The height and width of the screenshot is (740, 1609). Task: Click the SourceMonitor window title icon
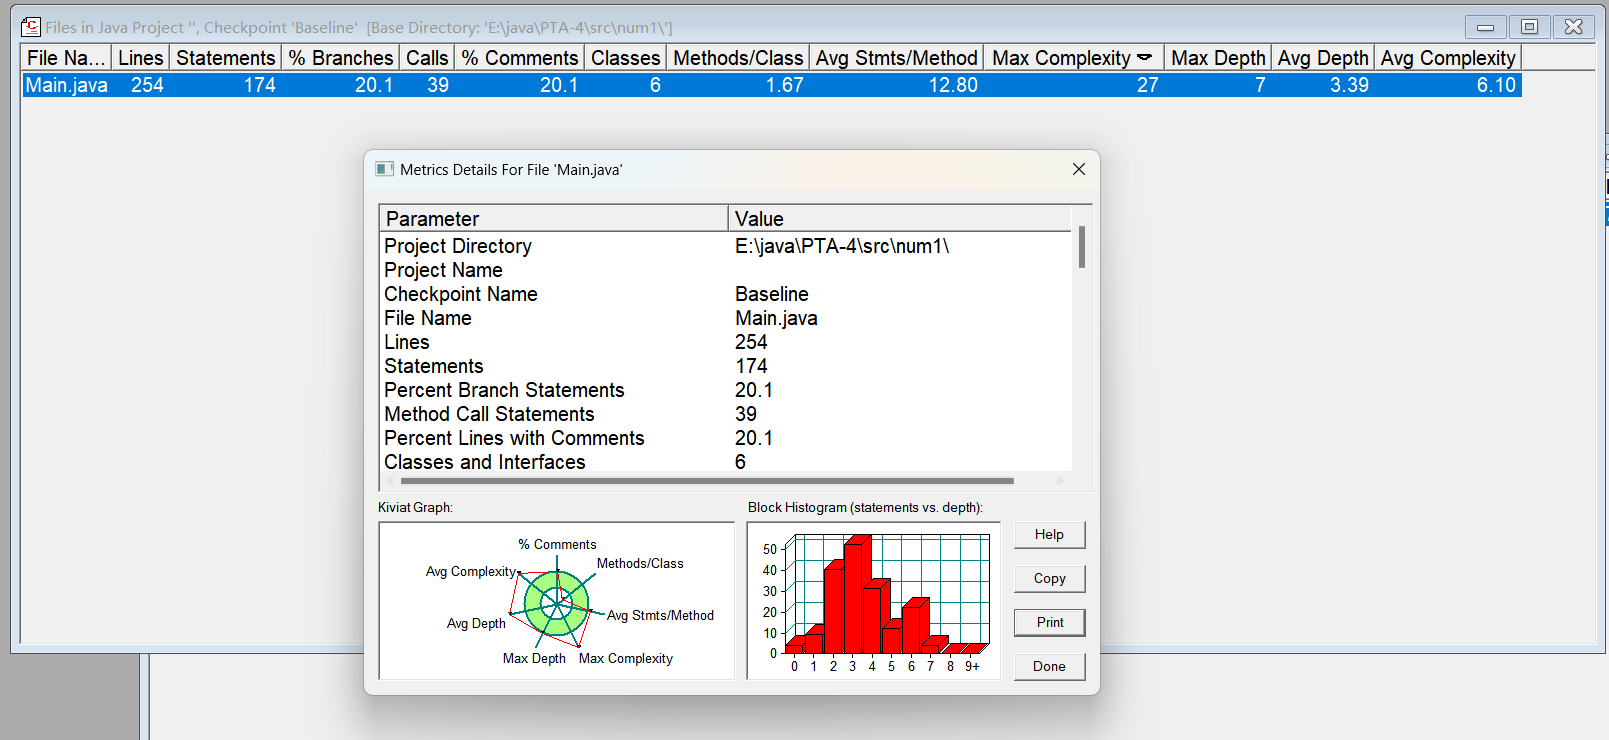tap(31, 27)
